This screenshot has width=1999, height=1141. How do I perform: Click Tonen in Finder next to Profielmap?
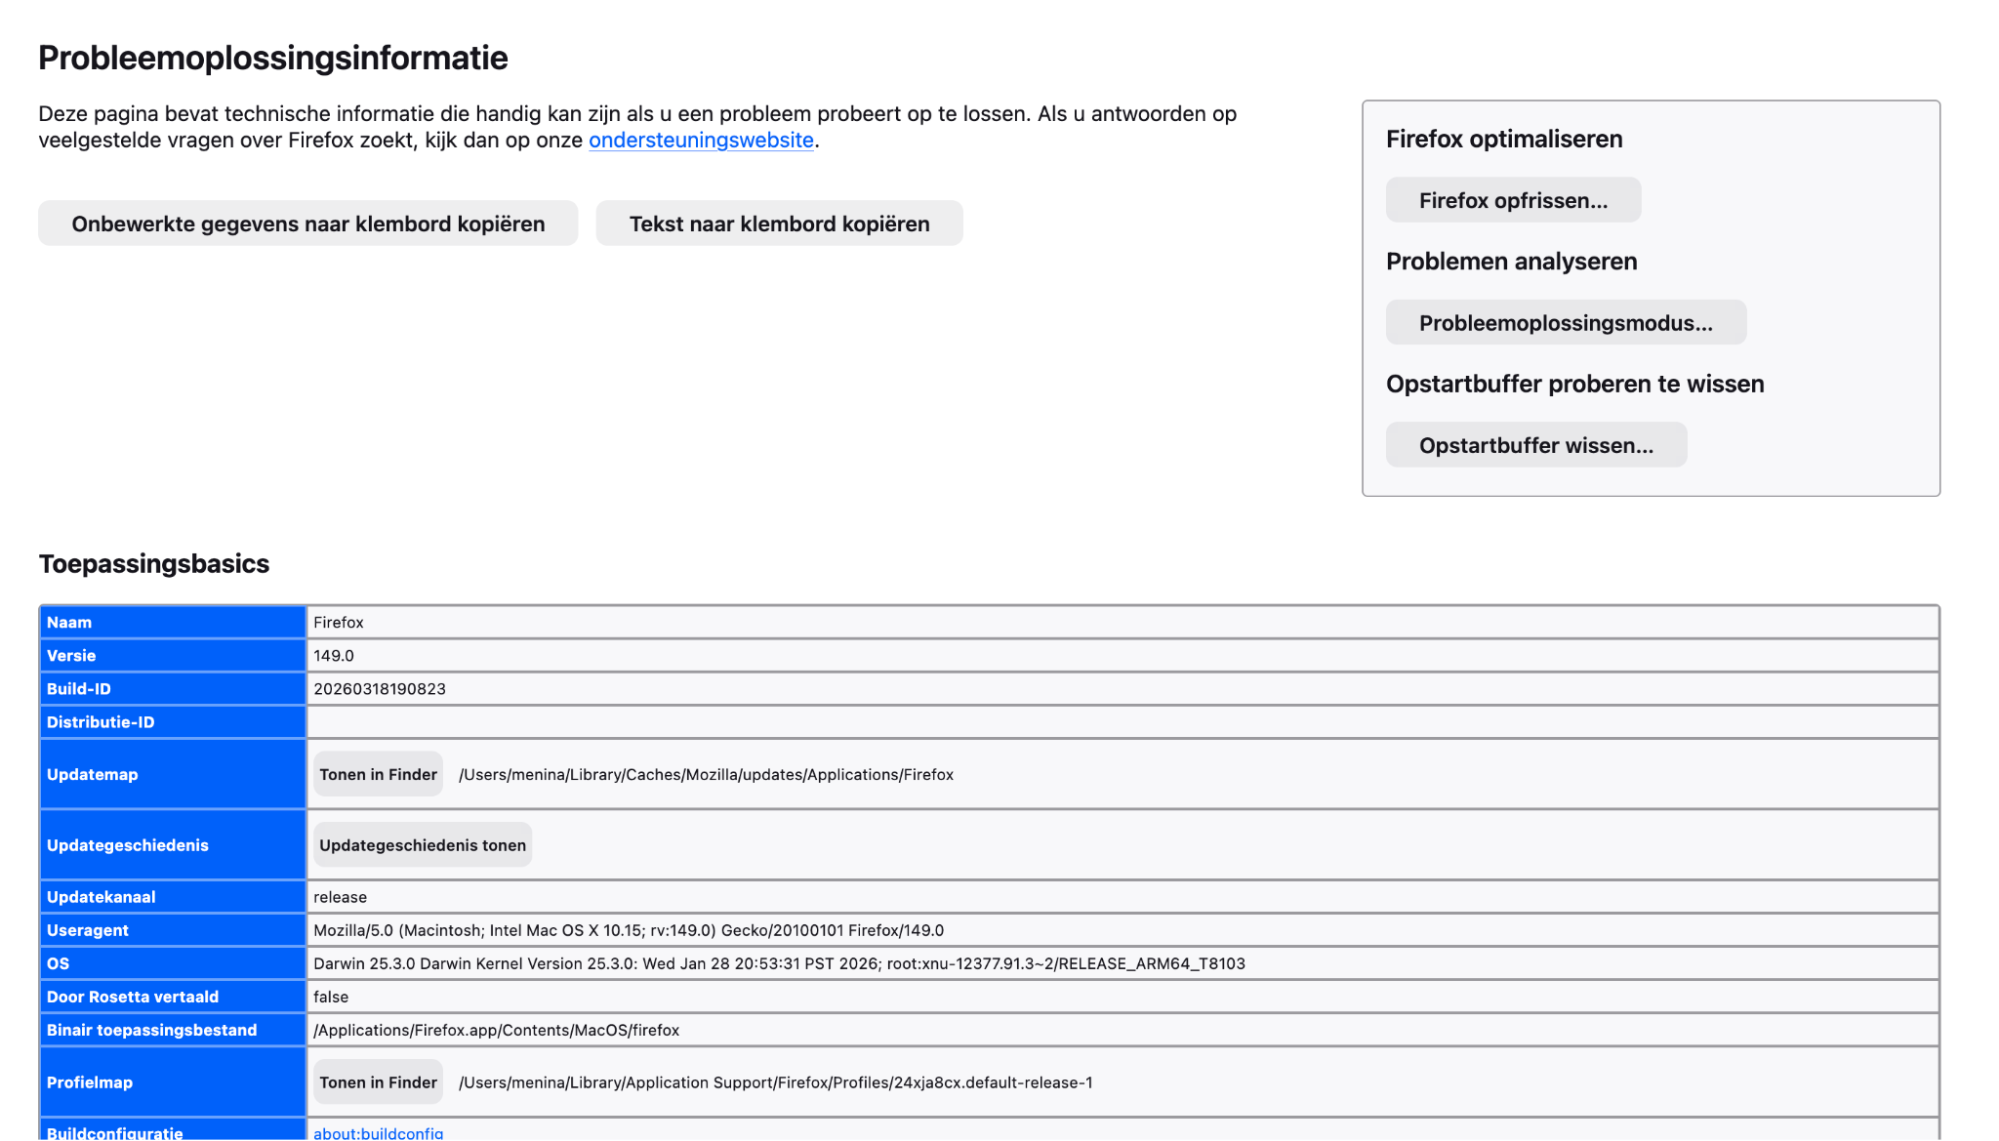[377, 1081]
